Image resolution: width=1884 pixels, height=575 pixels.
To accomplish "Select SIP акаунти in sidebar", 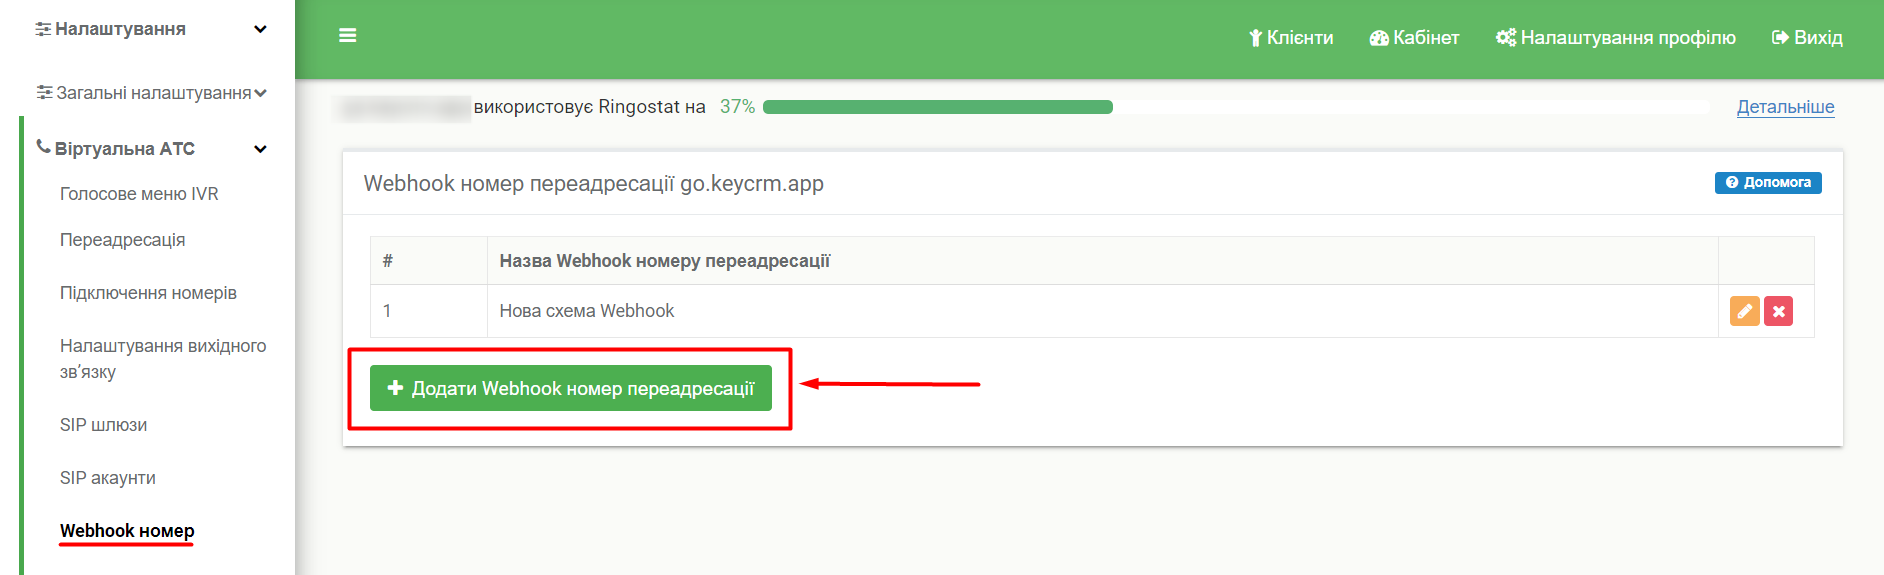I will (x=108, y=478).
